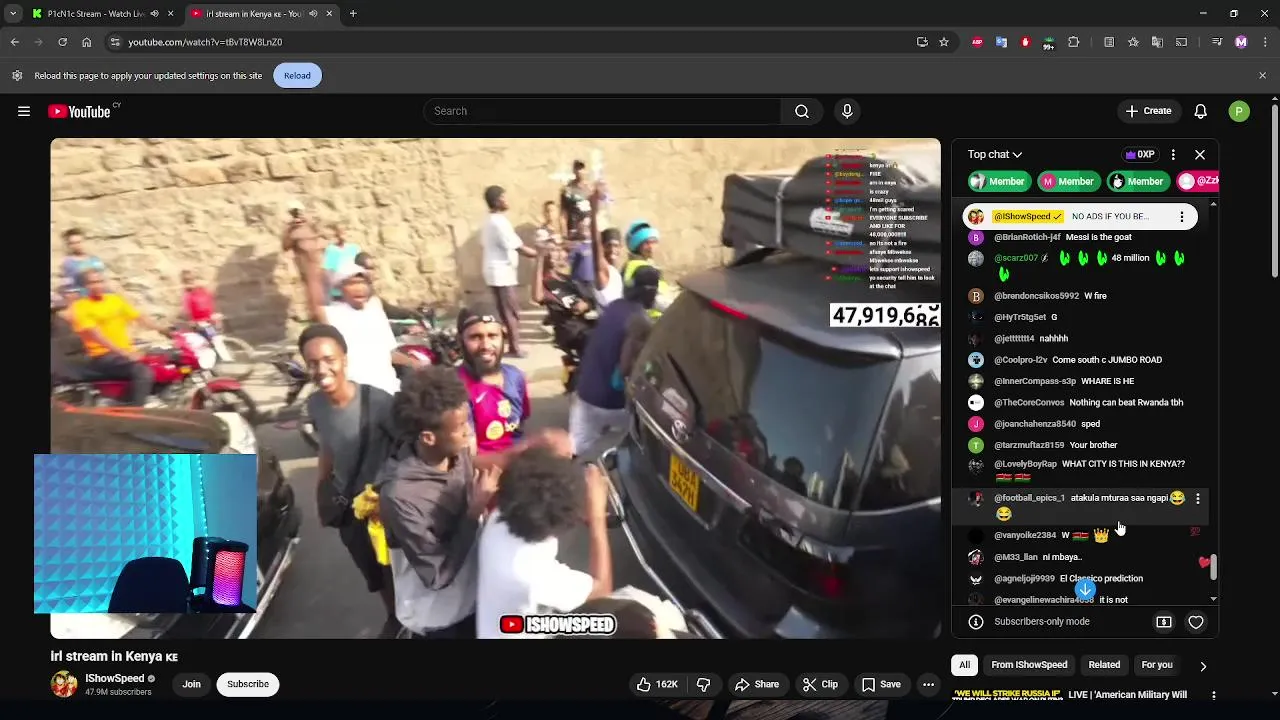
Task: Jump to newest chat messages arrow
Action: pyautogui.click(x=1085, y=589)
